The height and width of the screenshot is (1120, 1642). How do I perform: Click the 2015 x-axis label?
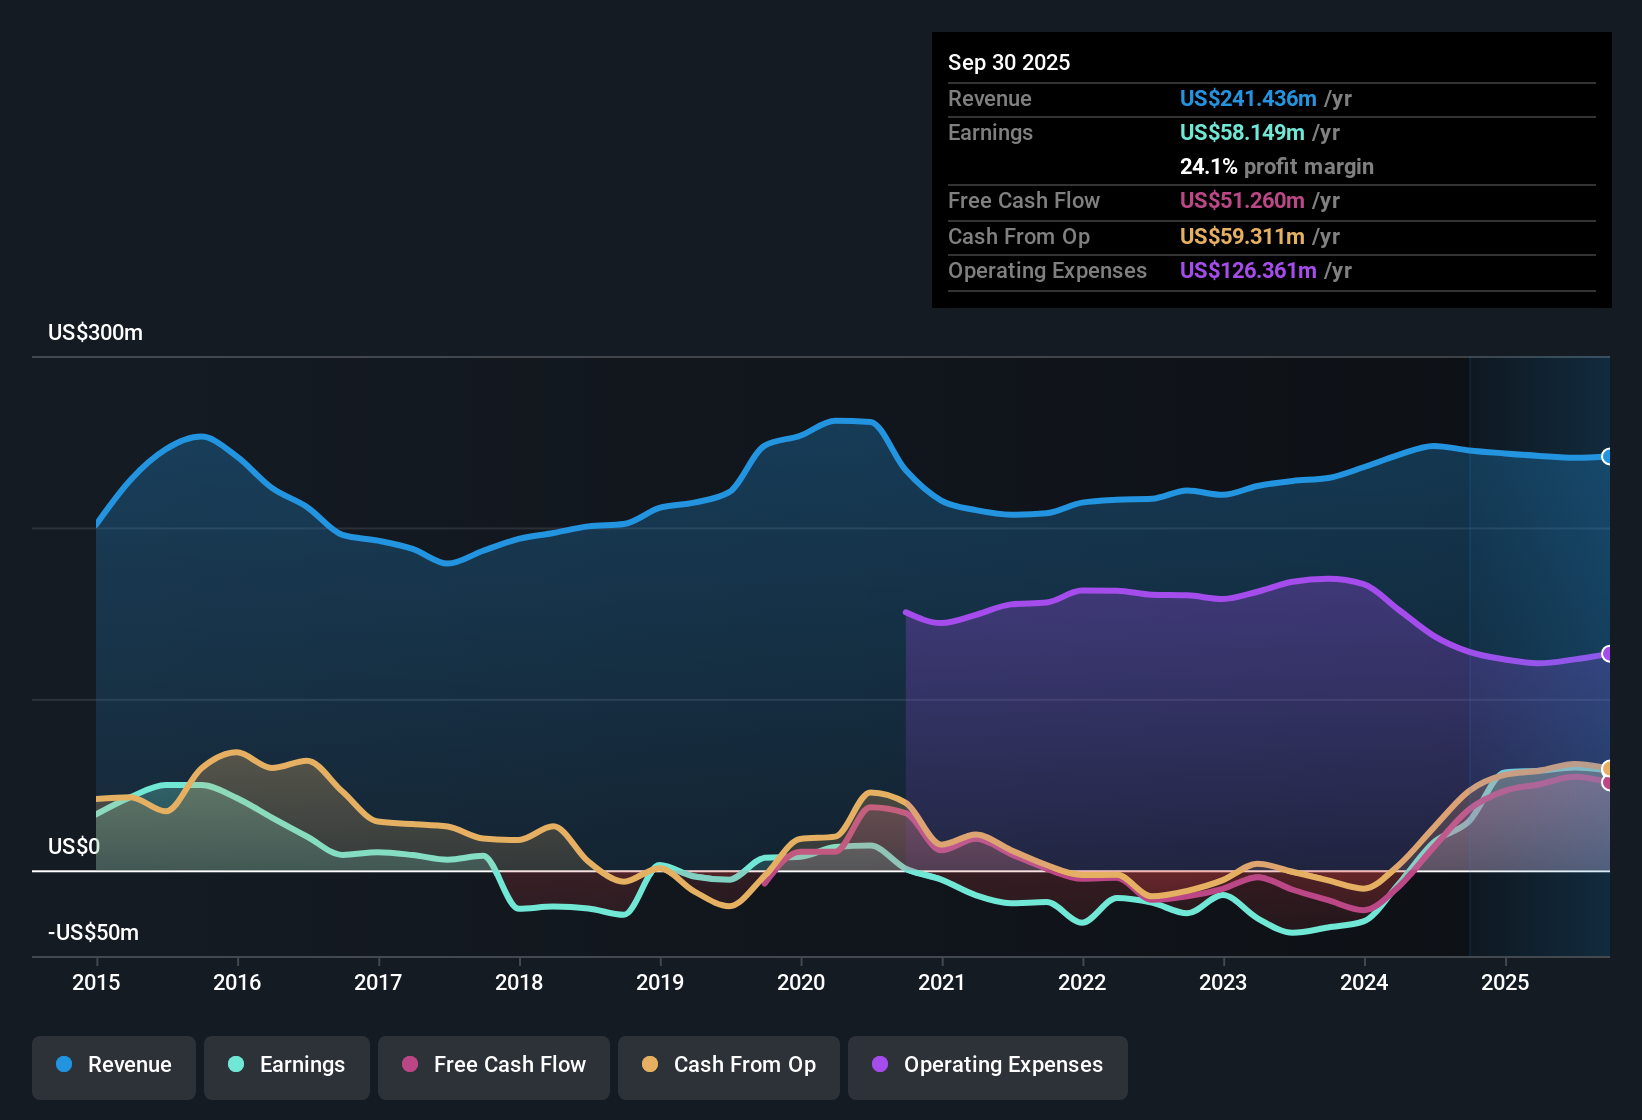(x=96, y=982)
